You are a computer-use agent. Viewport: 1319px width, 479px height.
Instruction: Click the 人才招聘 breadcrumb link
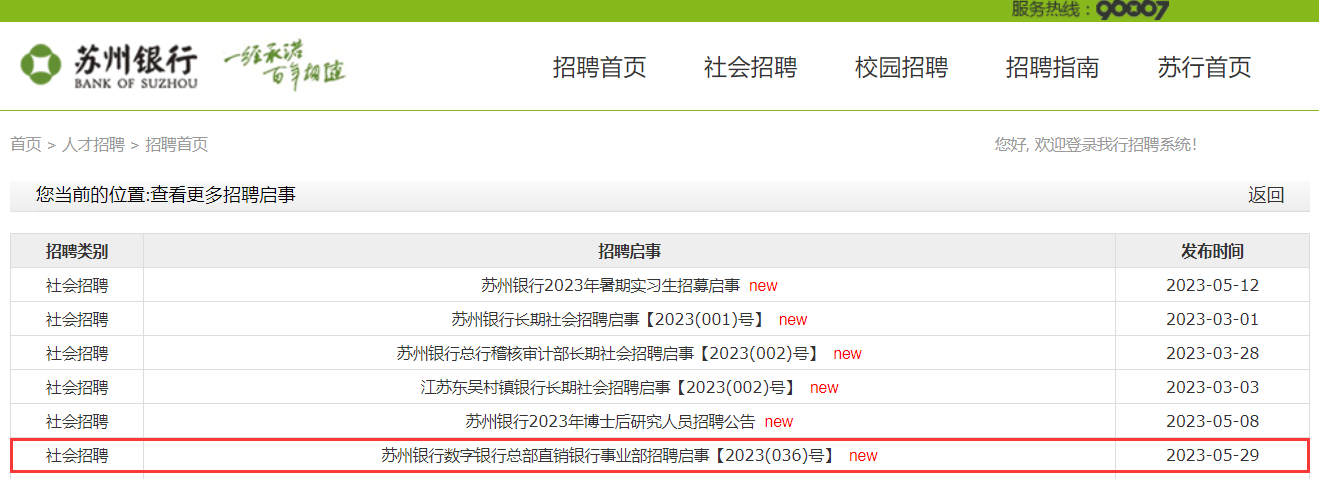(93, 144)
